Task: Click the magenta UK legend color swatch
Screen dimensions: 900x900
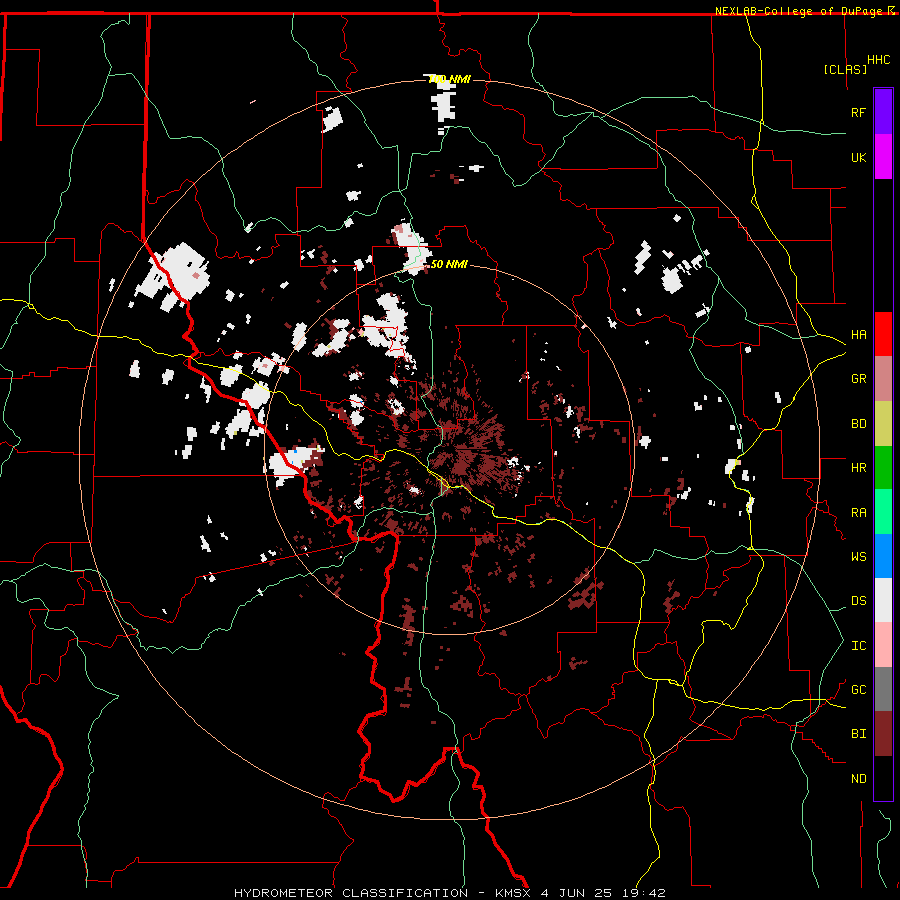Action: (883, 156)
